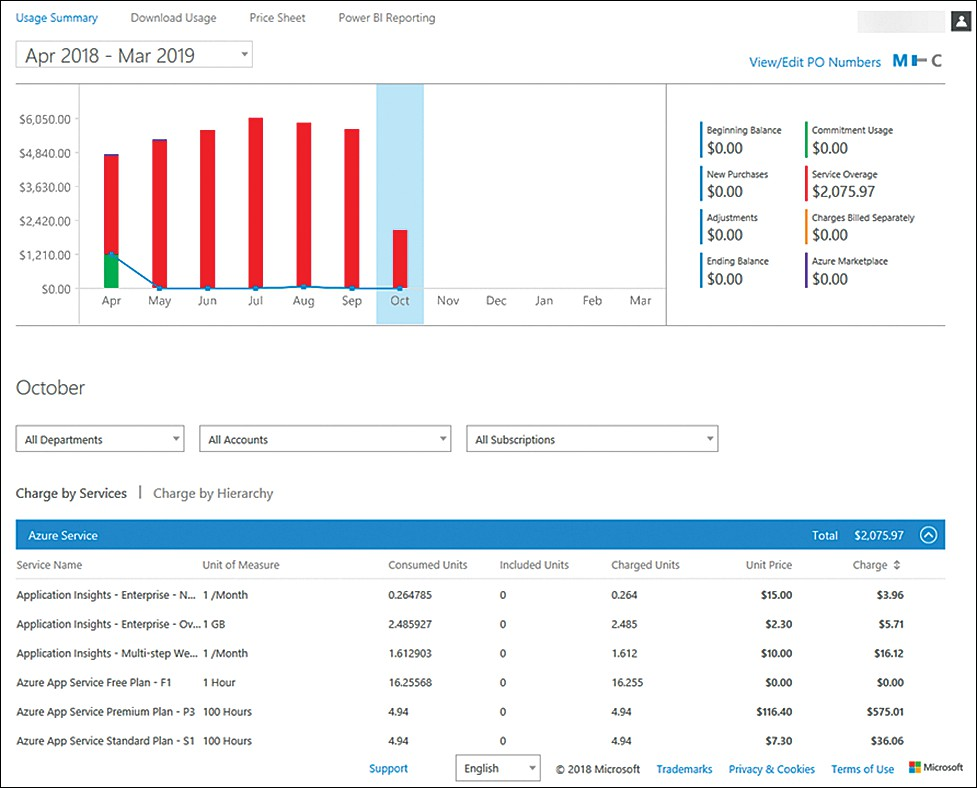Click the Charged Units column header
The image size is (977, 788).
click(x=645, y=565)
